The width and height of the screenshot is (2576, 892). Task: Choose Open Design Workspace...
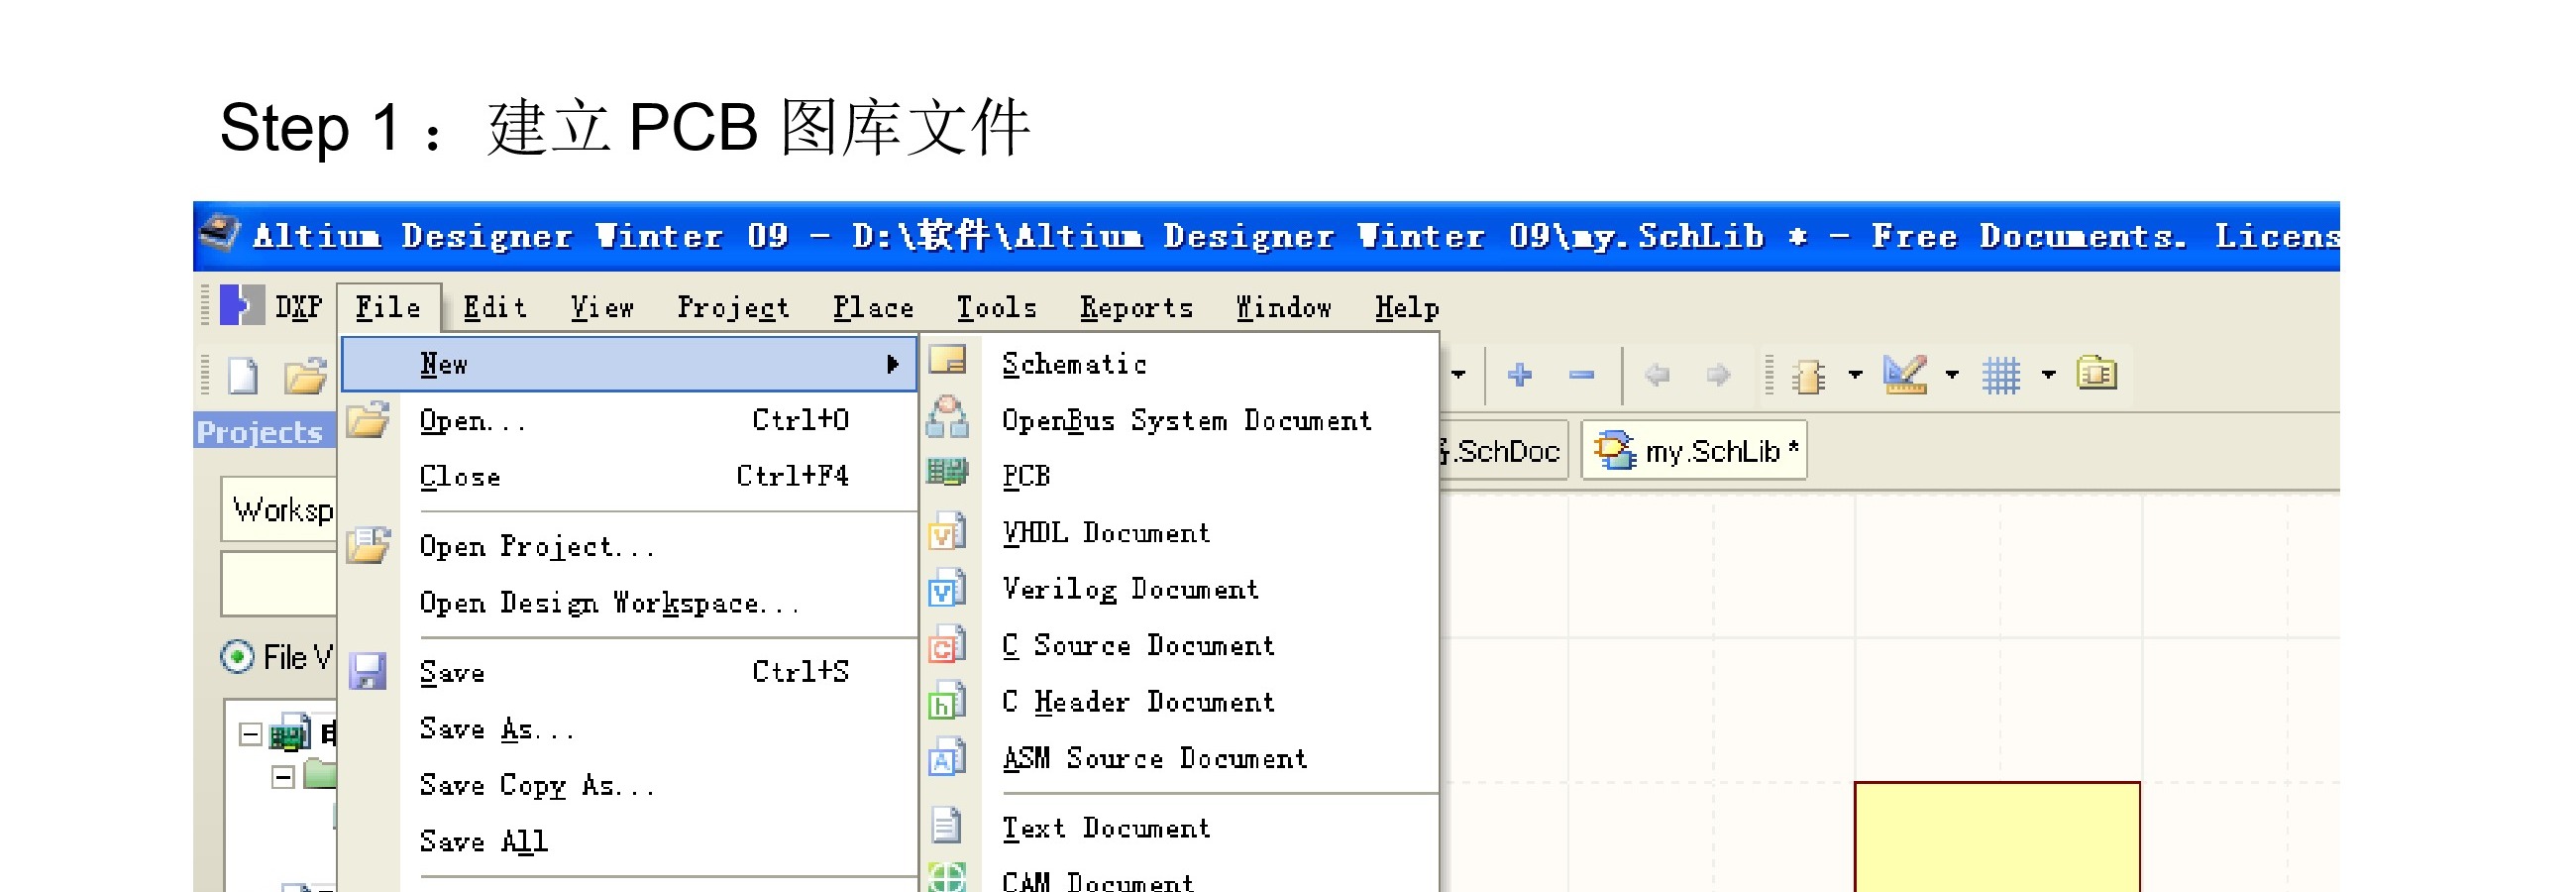click(x=629, y=603)
